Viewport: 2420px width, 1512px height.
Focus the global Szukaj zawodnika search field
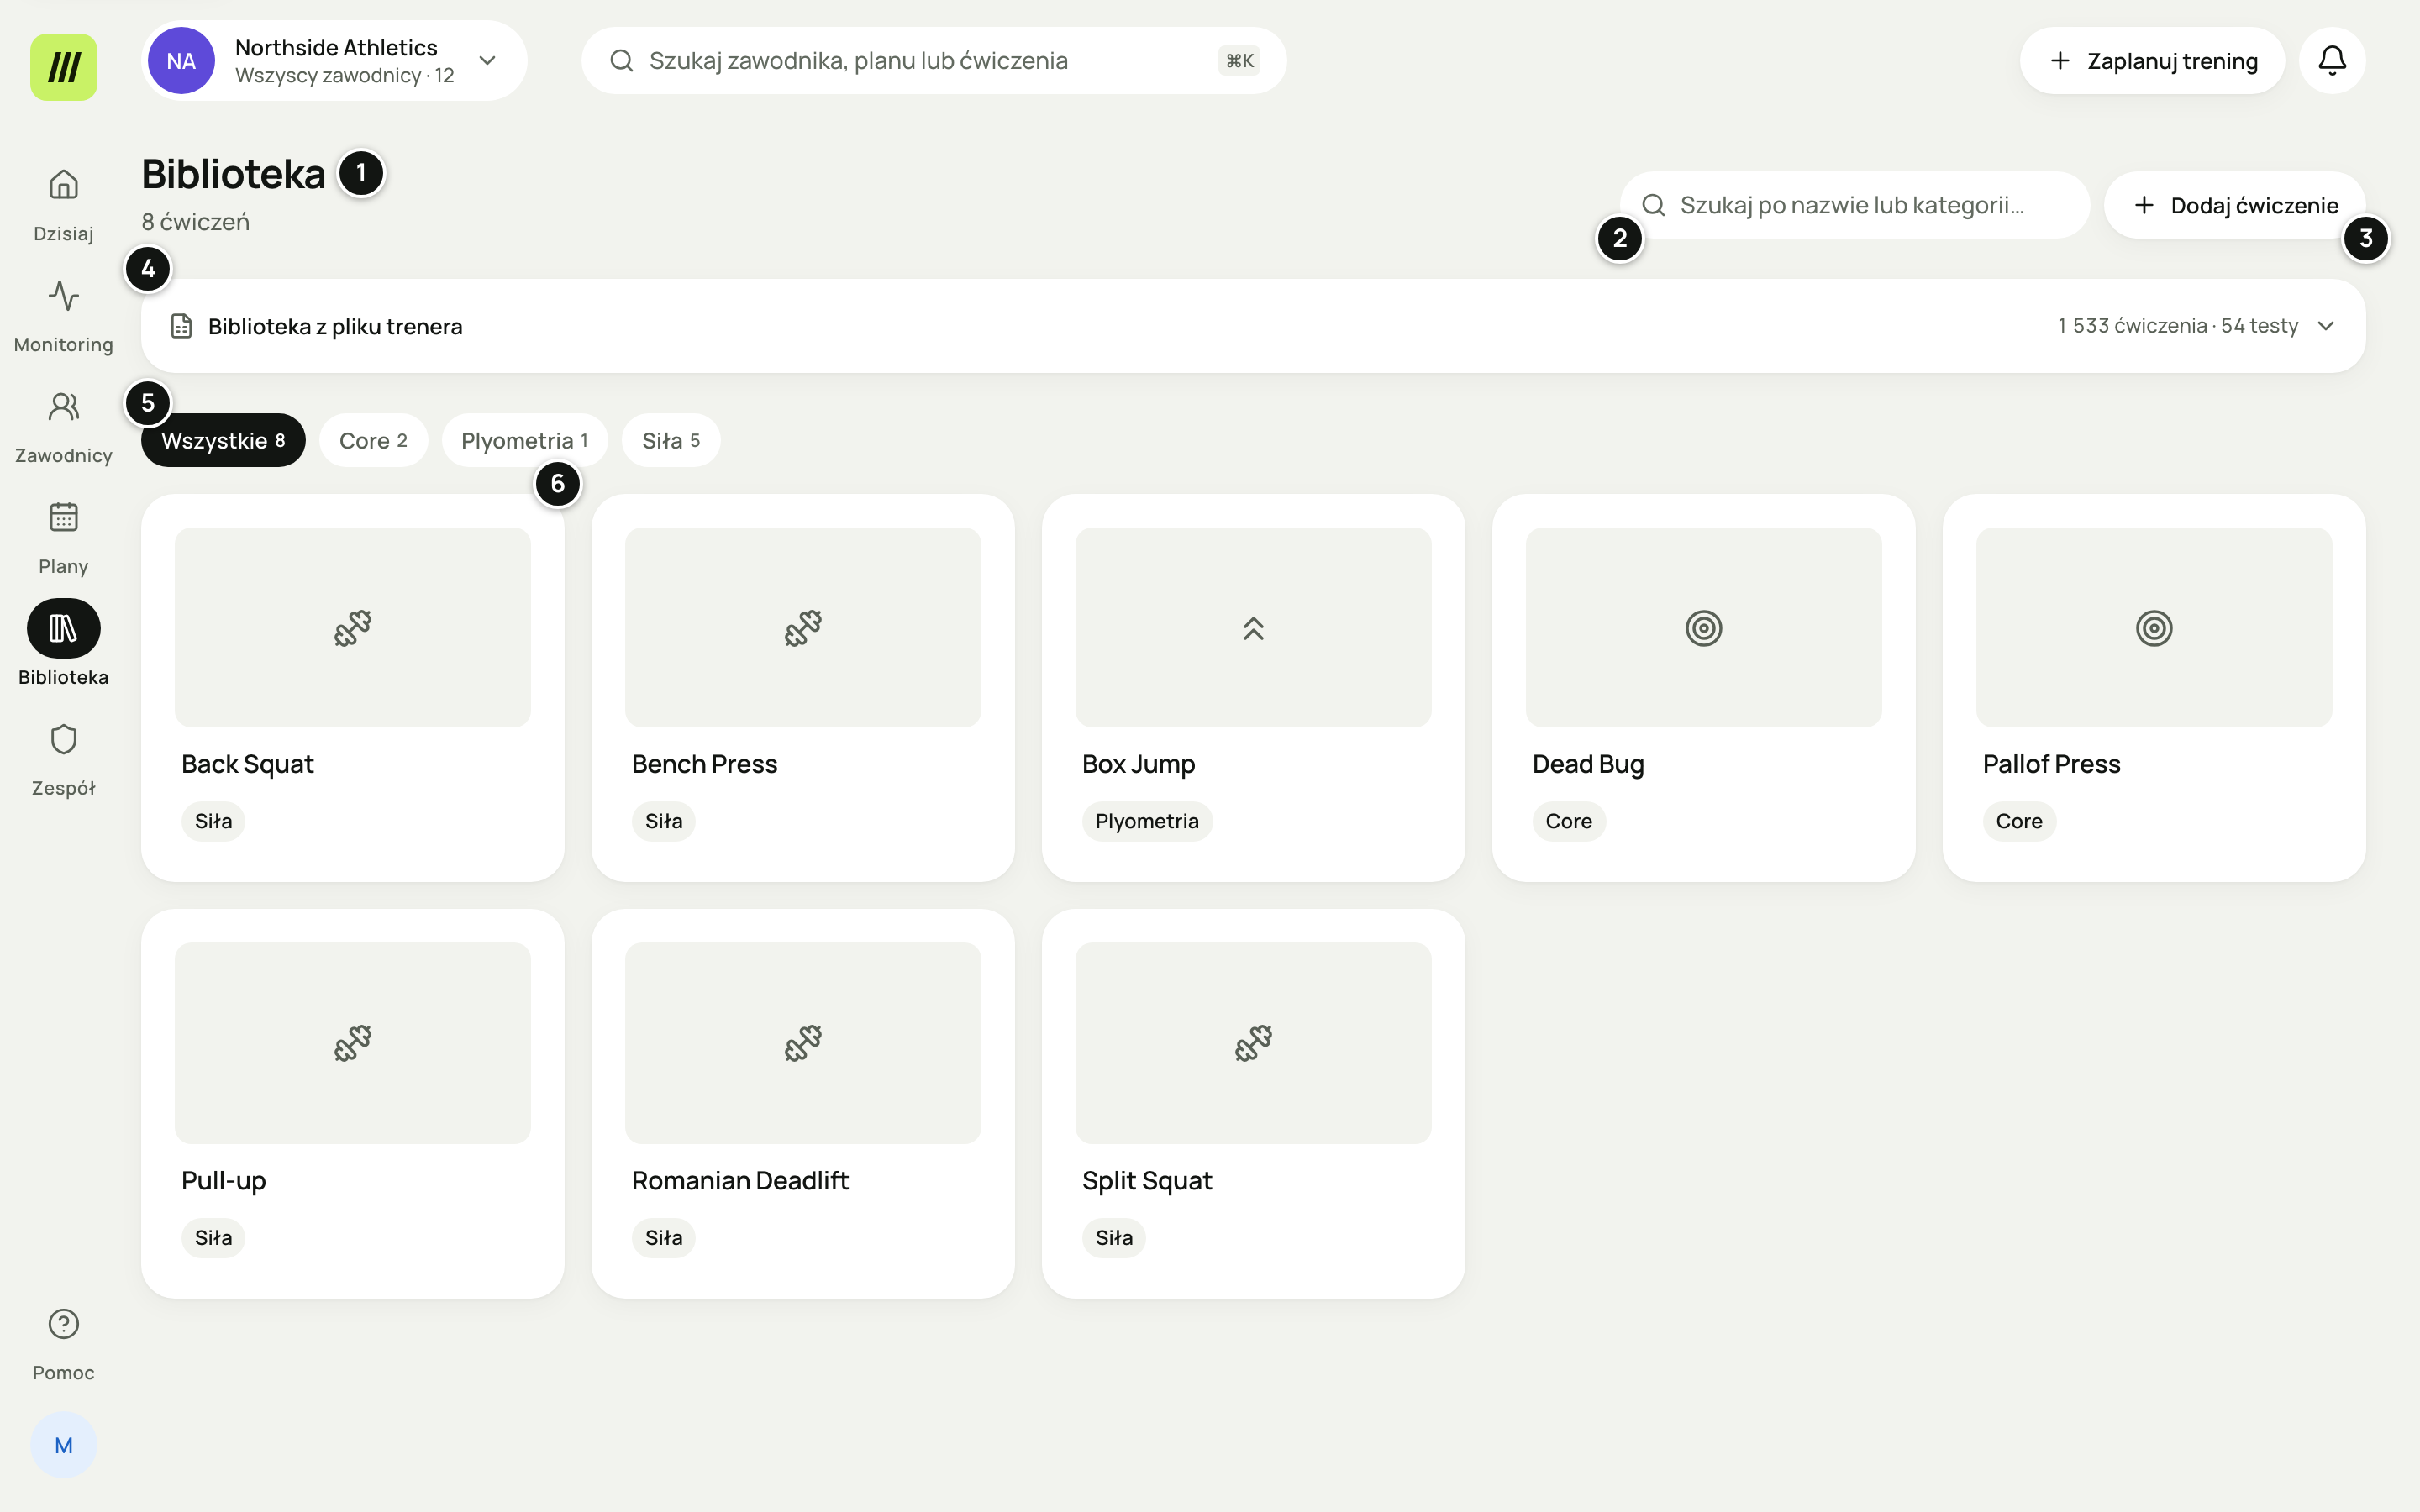933,61
